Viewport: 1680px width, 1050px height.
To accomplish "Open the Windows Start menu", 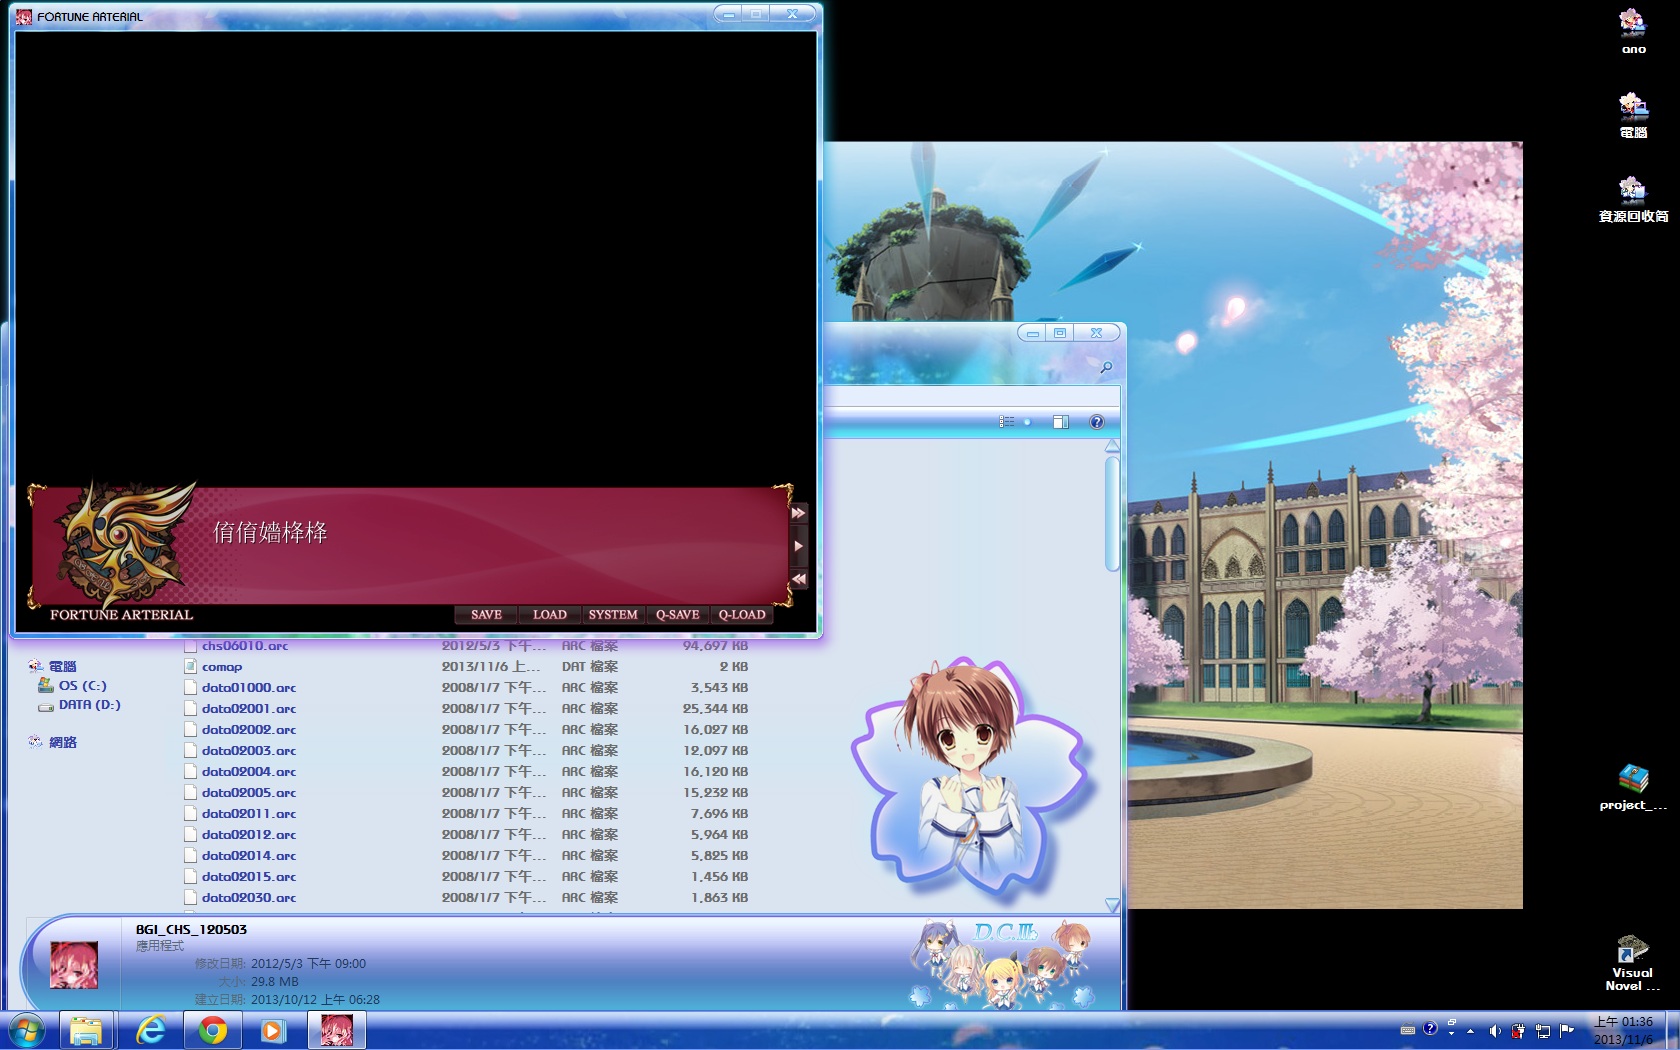I will coord(27,1030).
